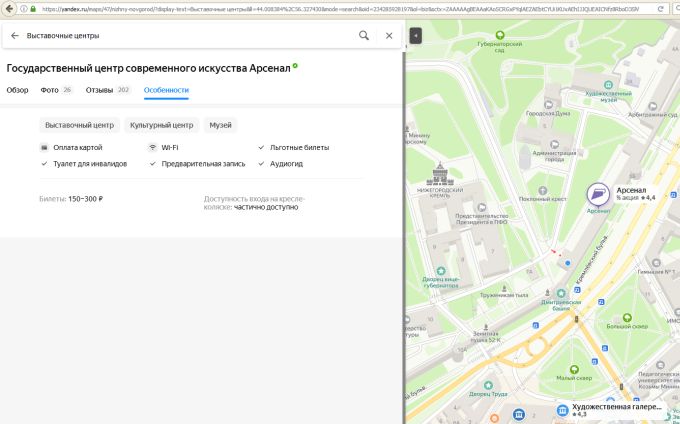Screen dimensions: 680x424
Task: Click Арбитражный суд marker on map
Action: (x=653, y=106)
